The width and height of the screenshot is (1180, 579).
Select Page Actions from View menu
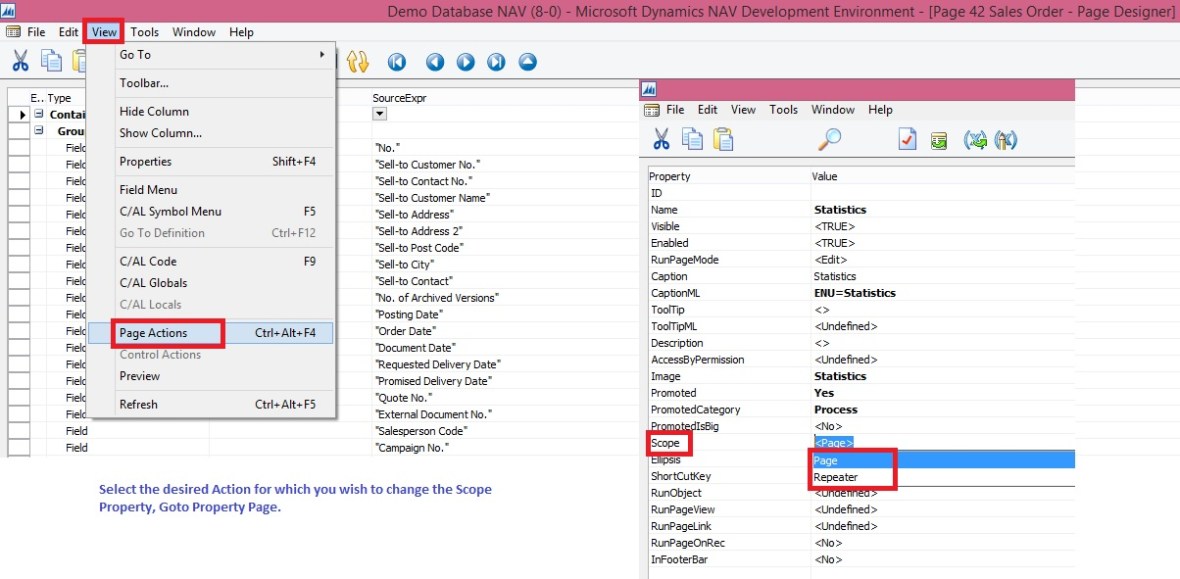153,333
